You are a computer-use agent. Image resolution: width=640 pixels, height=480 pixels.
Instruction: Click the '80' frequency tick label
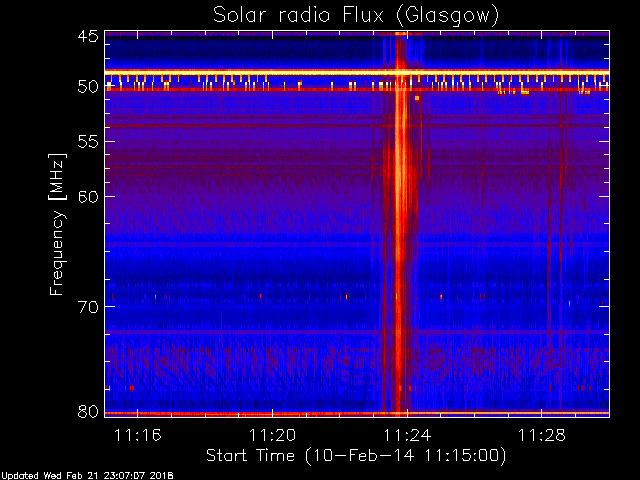88,411
